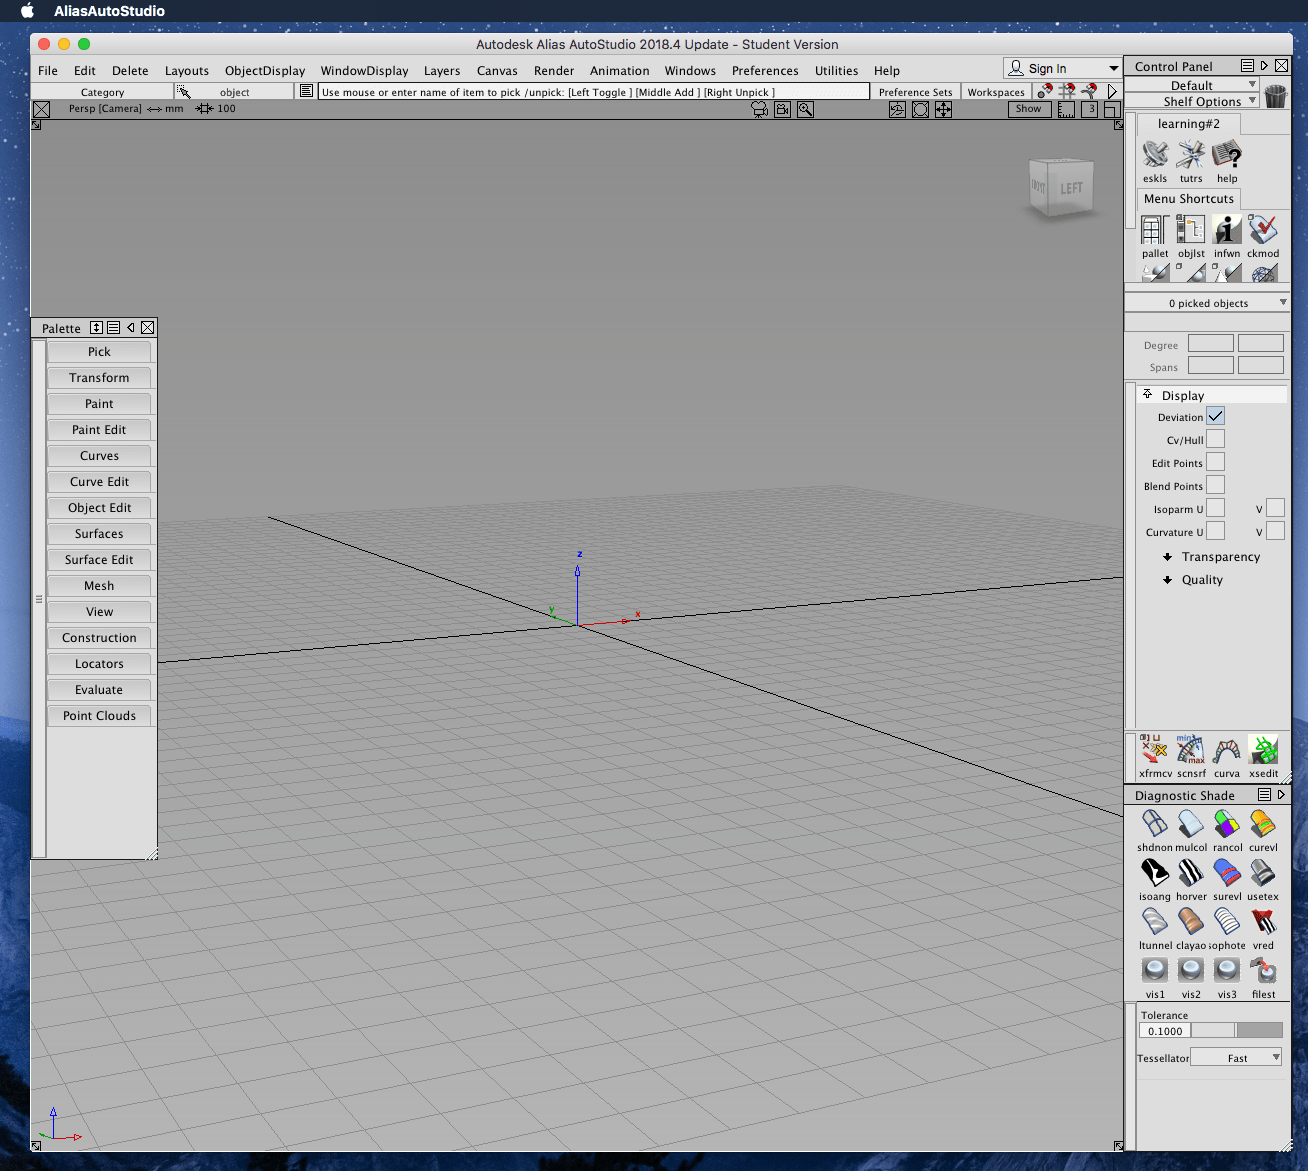Screen dimensions: 1308x1171
Task: Apply vis3 visualization preset
Action: pyautogui.click(x=1227, y=971)
